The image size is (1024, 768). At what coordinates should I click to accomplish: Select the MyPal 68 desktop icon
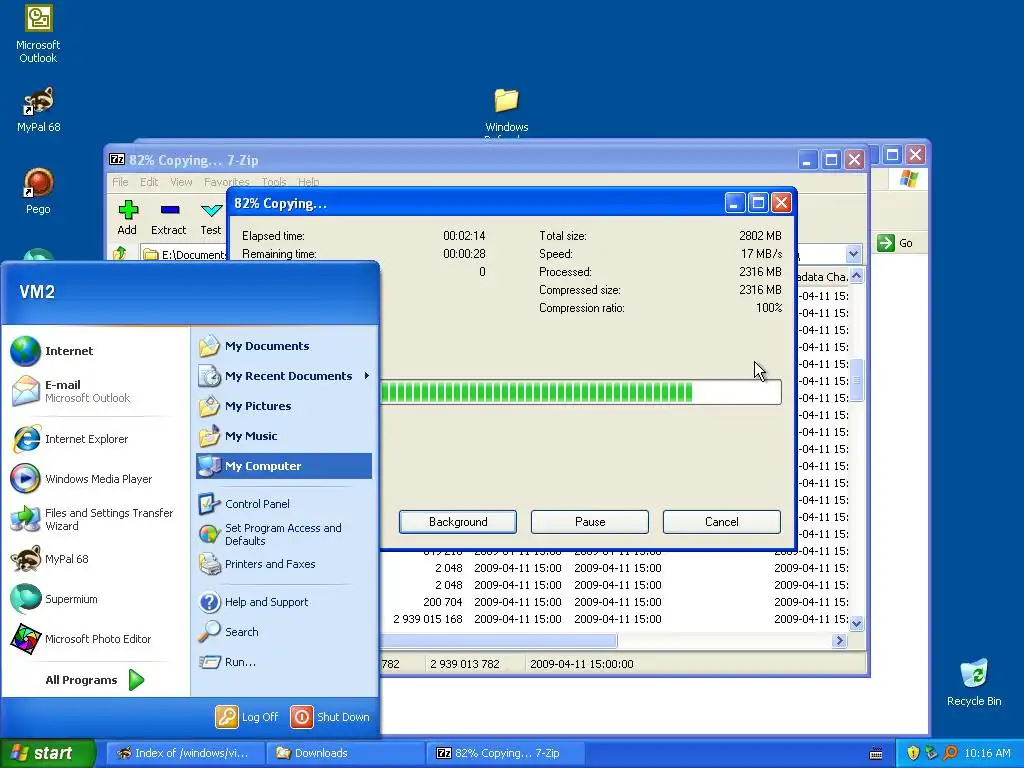pyautogui.click(x=38, y=110)
